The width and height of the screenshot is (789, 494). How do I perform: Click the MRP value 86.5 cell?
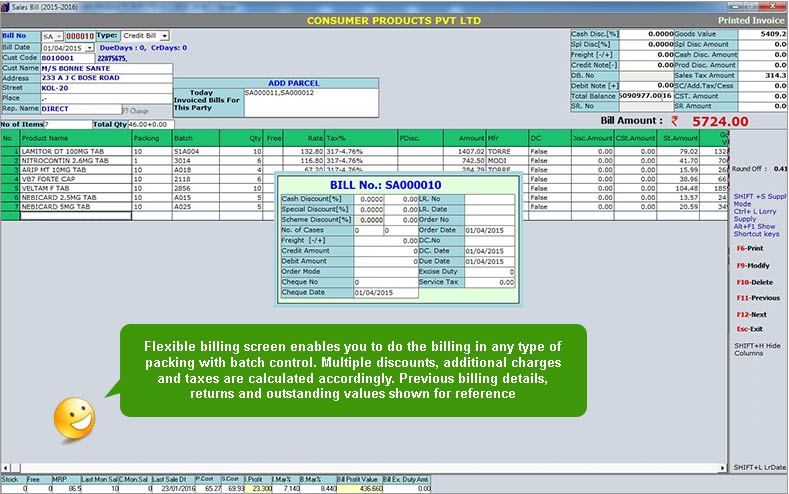(67, 488)
